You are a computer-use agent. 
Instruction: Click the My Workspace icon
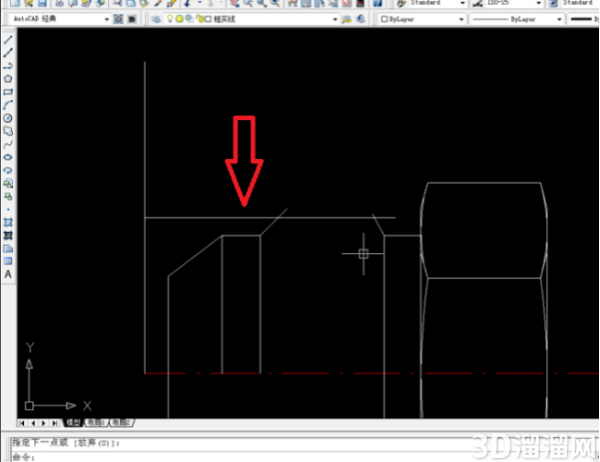pos(132,19)
